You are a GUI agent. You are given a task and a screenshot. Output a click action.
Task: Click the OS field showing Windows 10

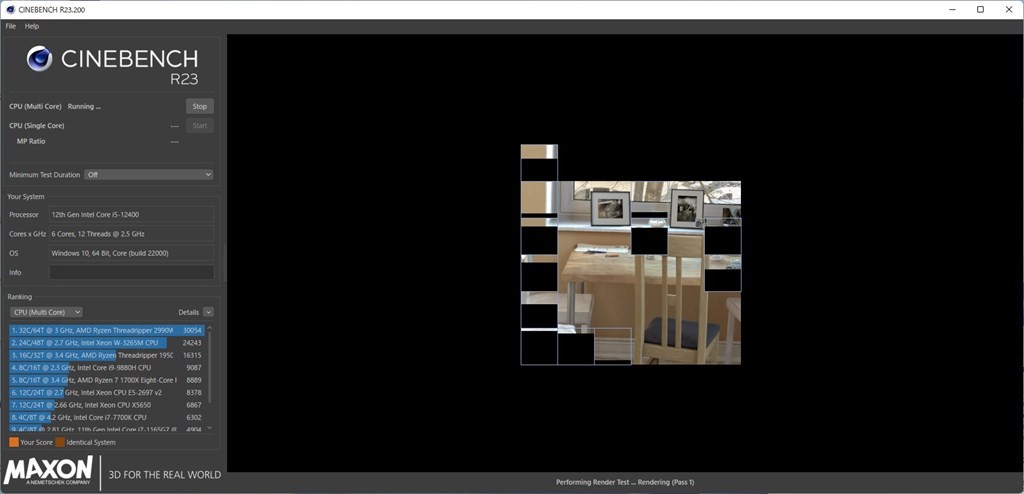tap(131, 253)
